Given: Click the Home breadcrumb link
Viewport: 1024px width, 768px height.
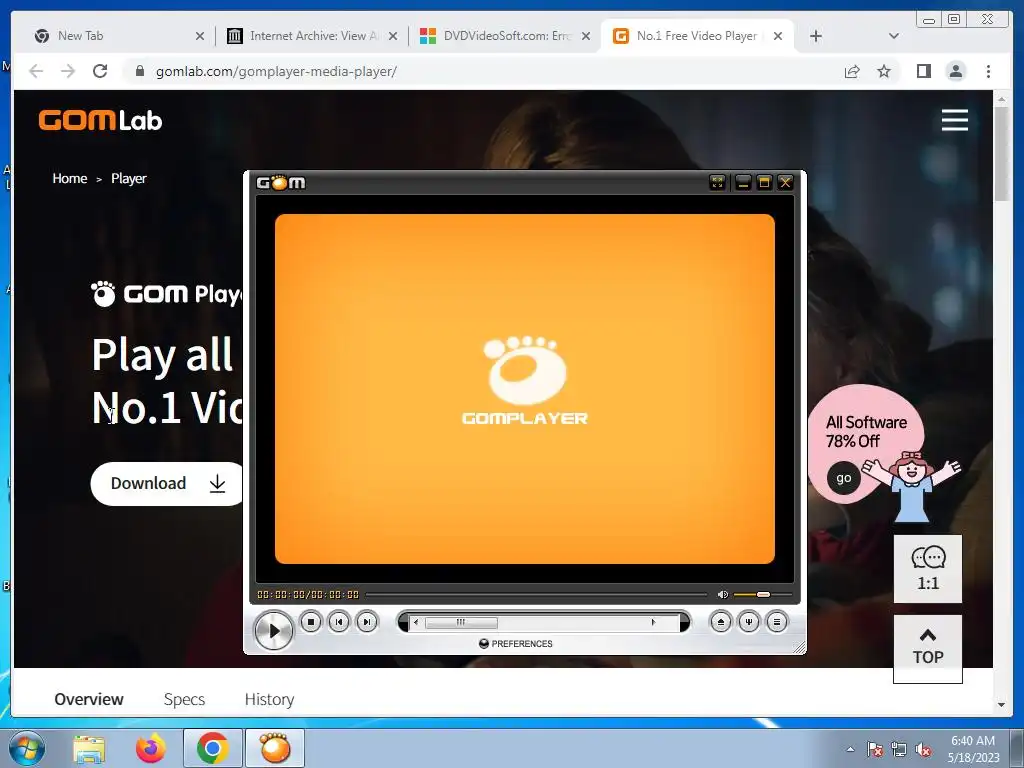Looking at the screenshot, I should 70,178.
